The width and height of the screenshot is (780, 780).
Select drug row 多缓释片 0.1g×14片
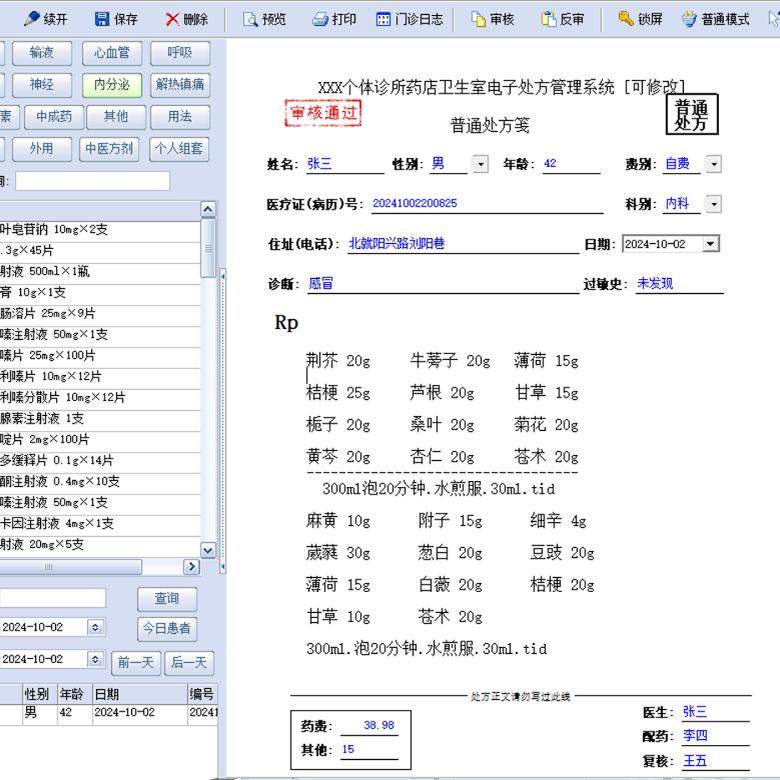tap(100, 461)
